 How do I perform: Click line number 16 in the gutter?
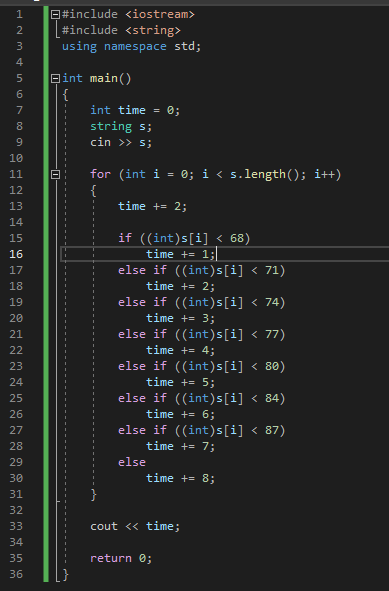pyautogui.click(x=16, y=254)
